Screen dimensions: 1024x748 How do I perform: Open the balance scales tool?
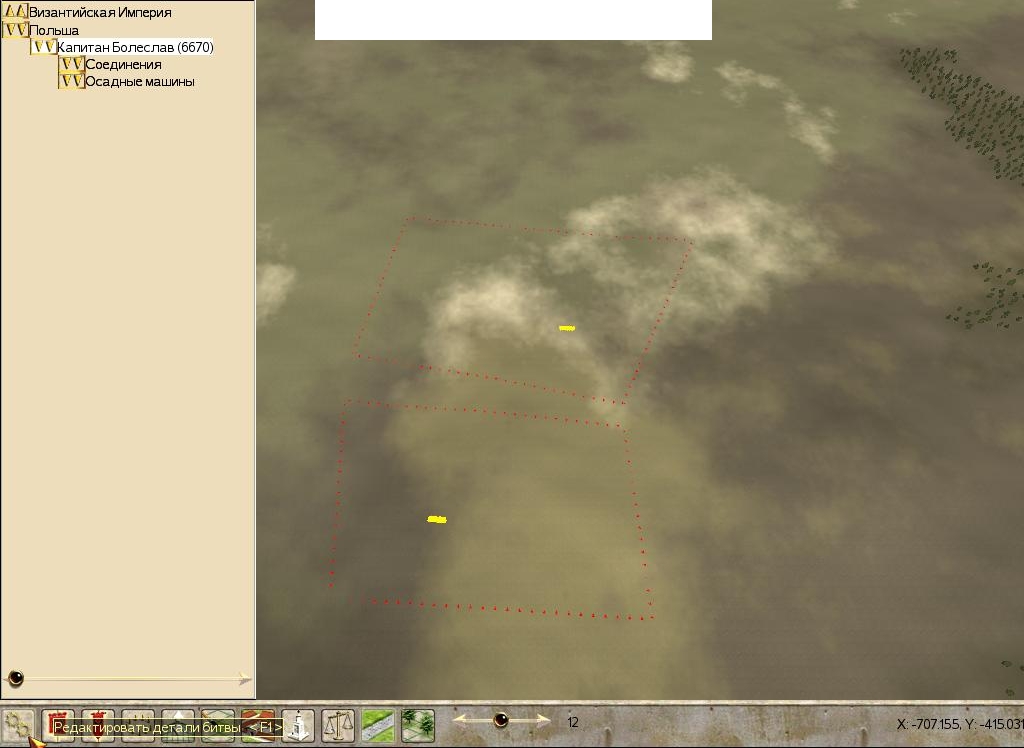click(x=338, y=724)
